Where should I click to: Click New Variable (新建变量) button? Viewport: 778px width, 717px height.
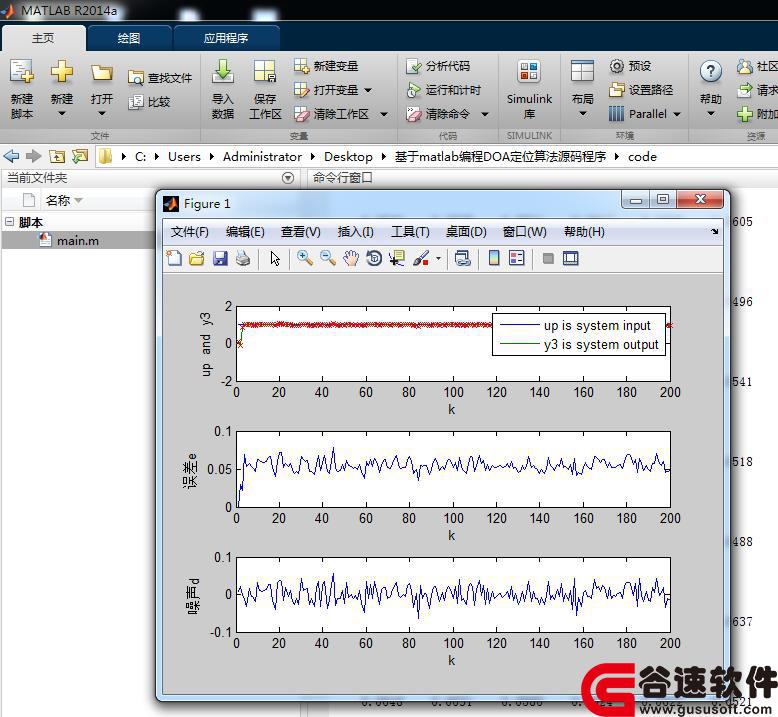coord(325,65)
